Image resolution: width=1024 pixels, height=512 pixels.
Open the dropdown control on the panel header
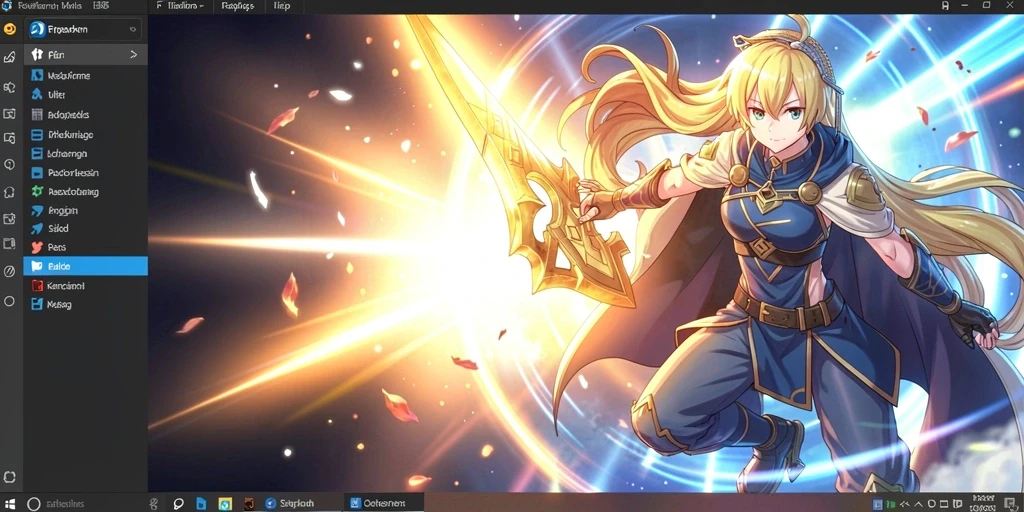coord(133,29)
